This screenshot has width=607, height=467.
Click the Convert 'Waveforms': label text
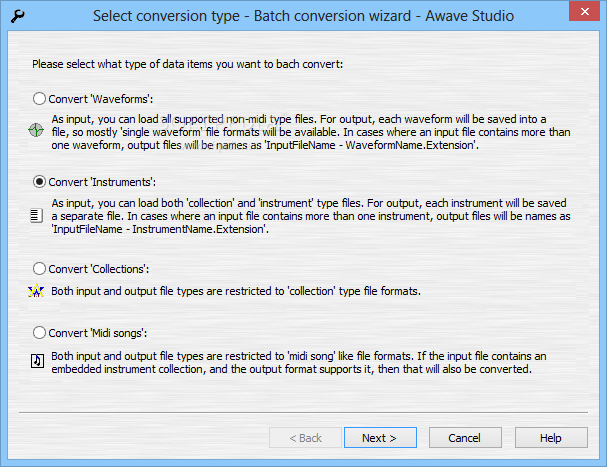tap(101, 99)
